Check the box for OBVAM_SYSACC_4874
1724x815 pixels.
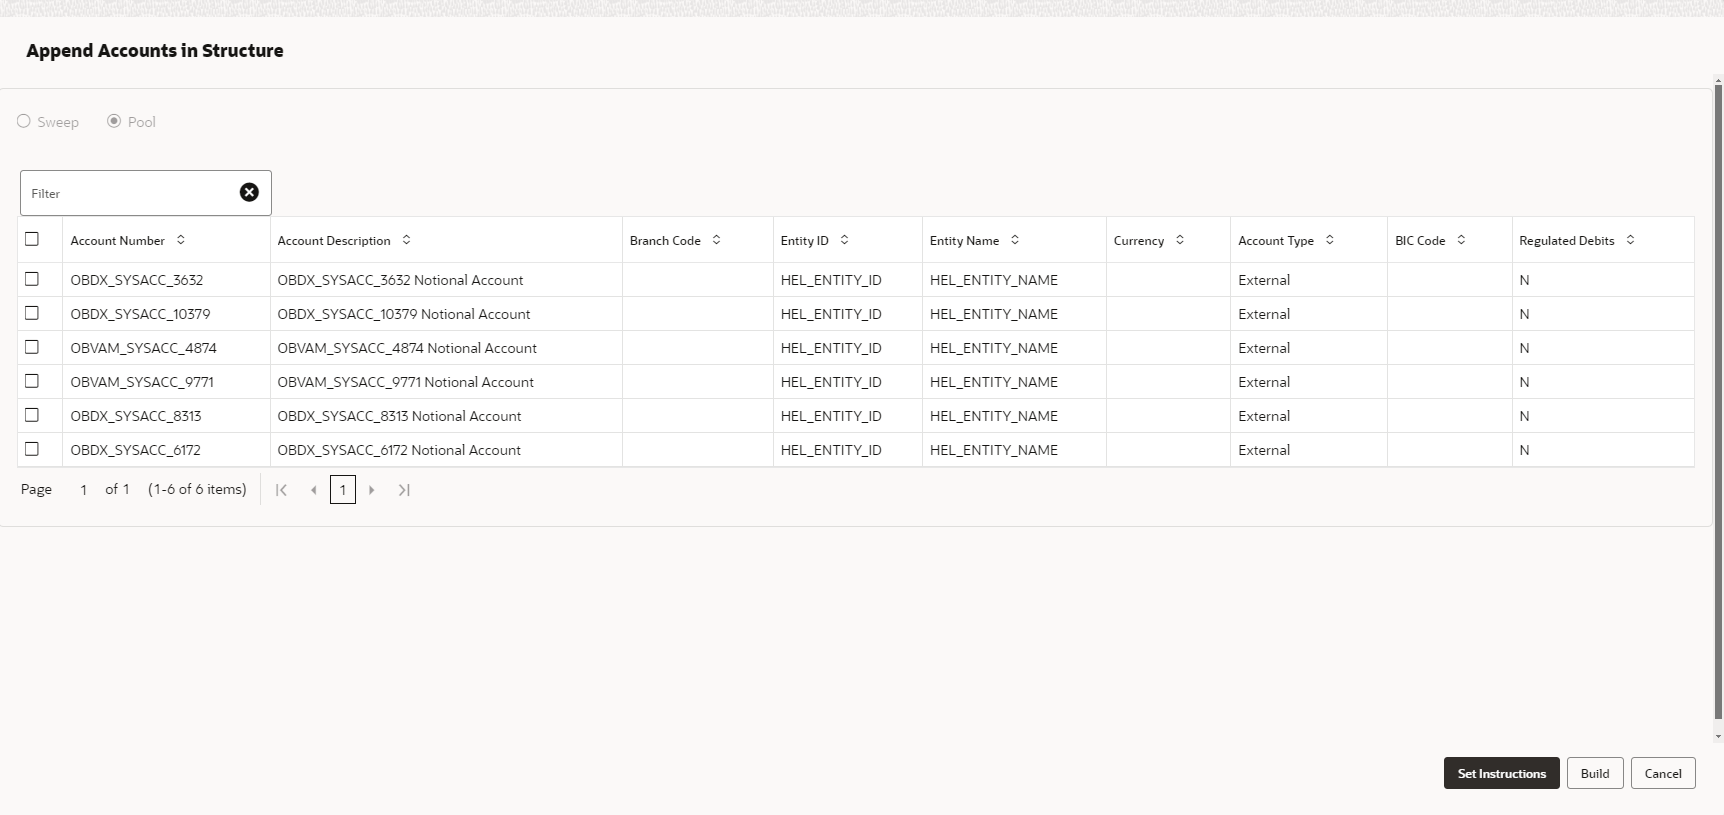(x=32, y=347)
